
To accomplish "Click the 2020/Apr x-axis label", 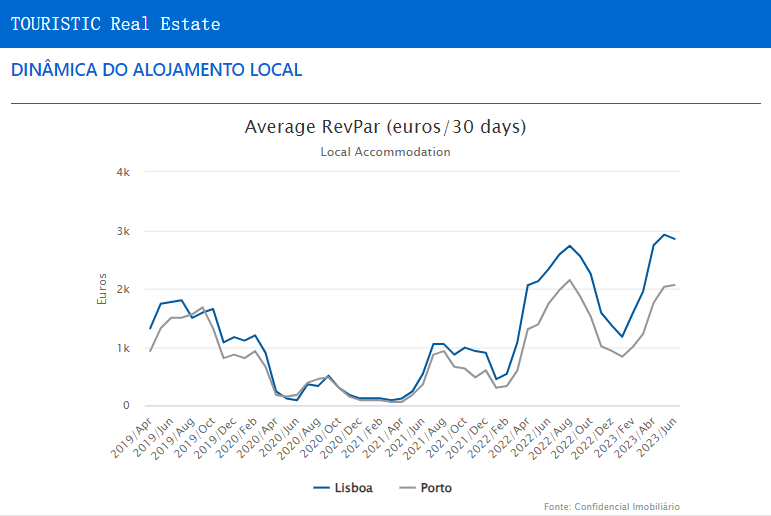I will pos(257,437).
